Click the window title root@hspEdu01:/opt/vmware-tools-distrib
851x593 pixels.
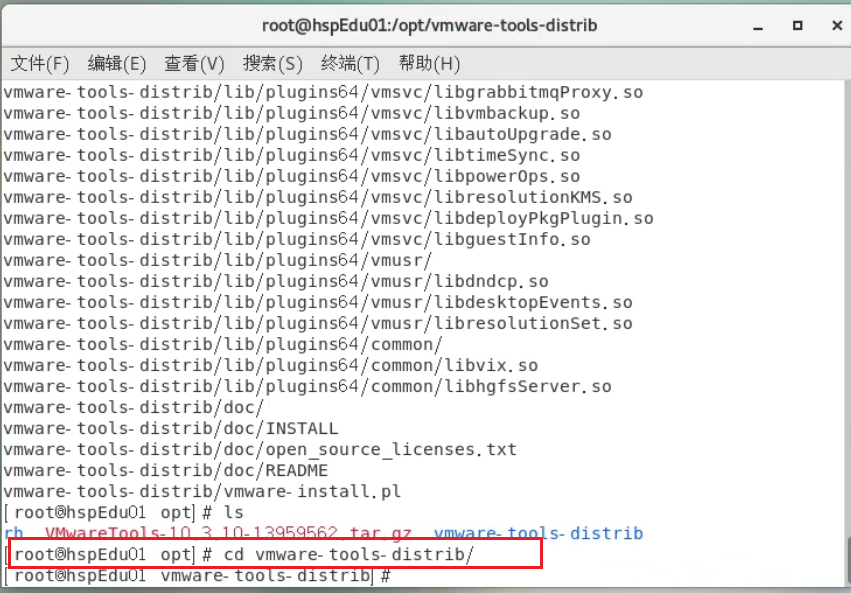[x=429, y=25]
